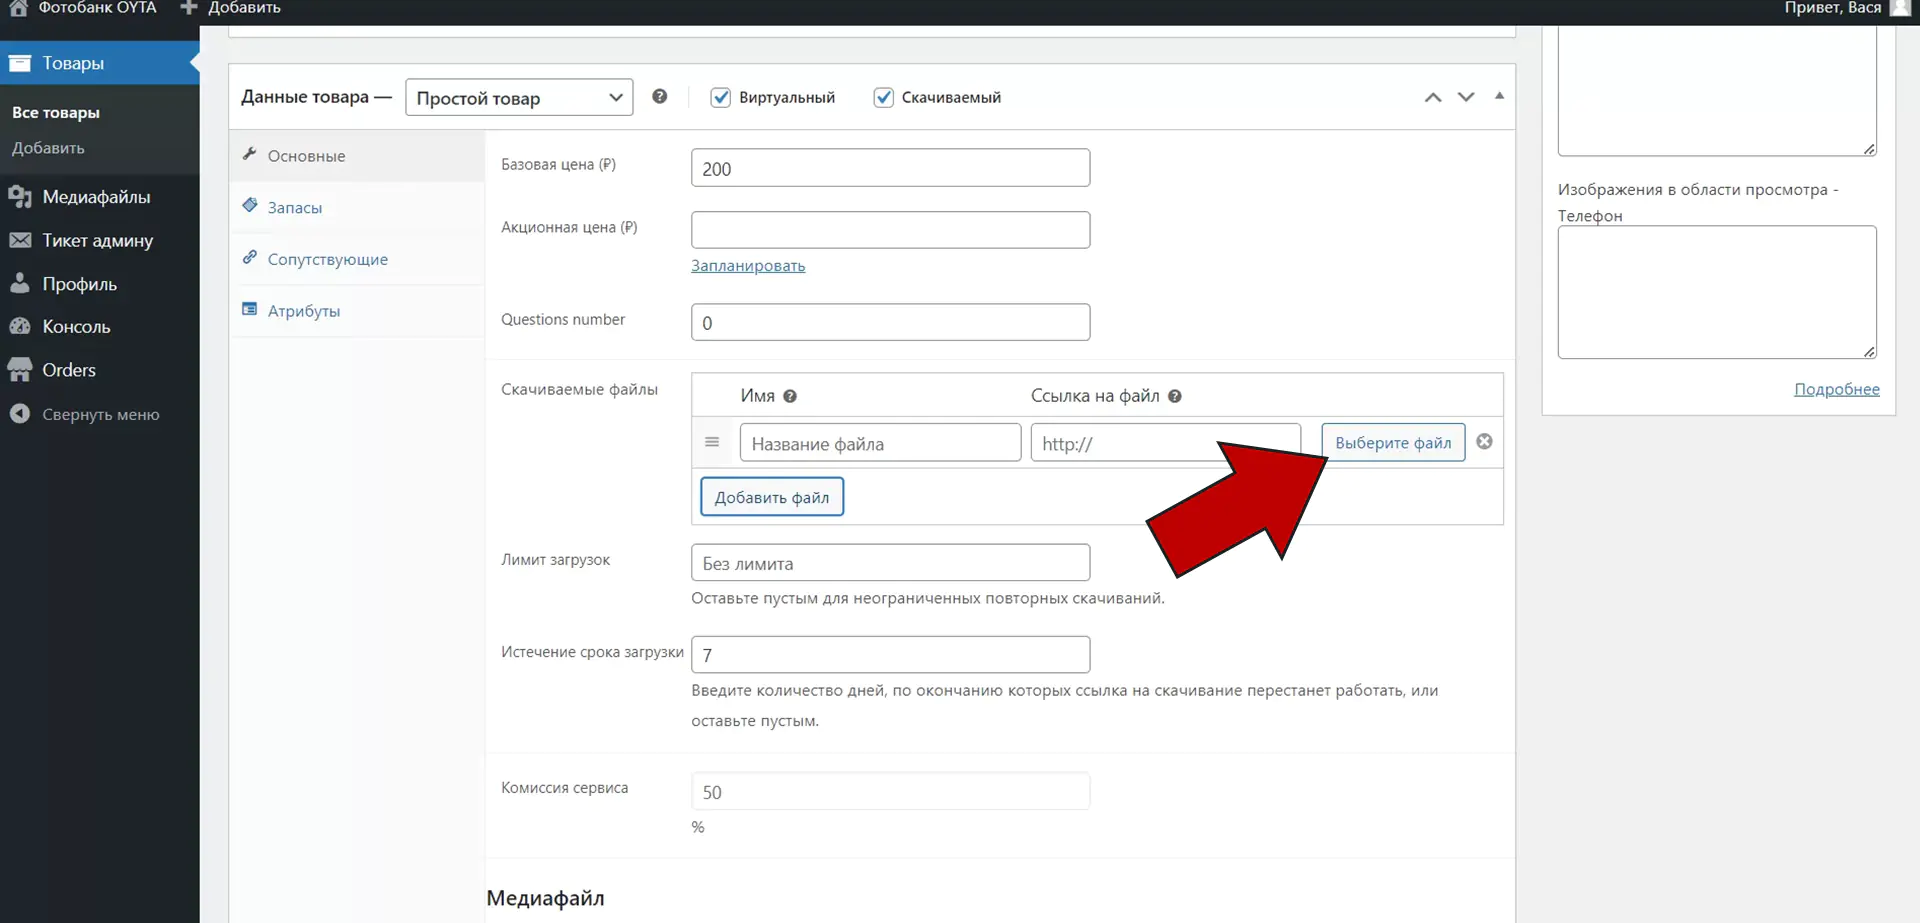The height and width of the screenshot is (923, 1920).
Task: Focus the Телефон images textarea
Action: tap(1717, 292)
